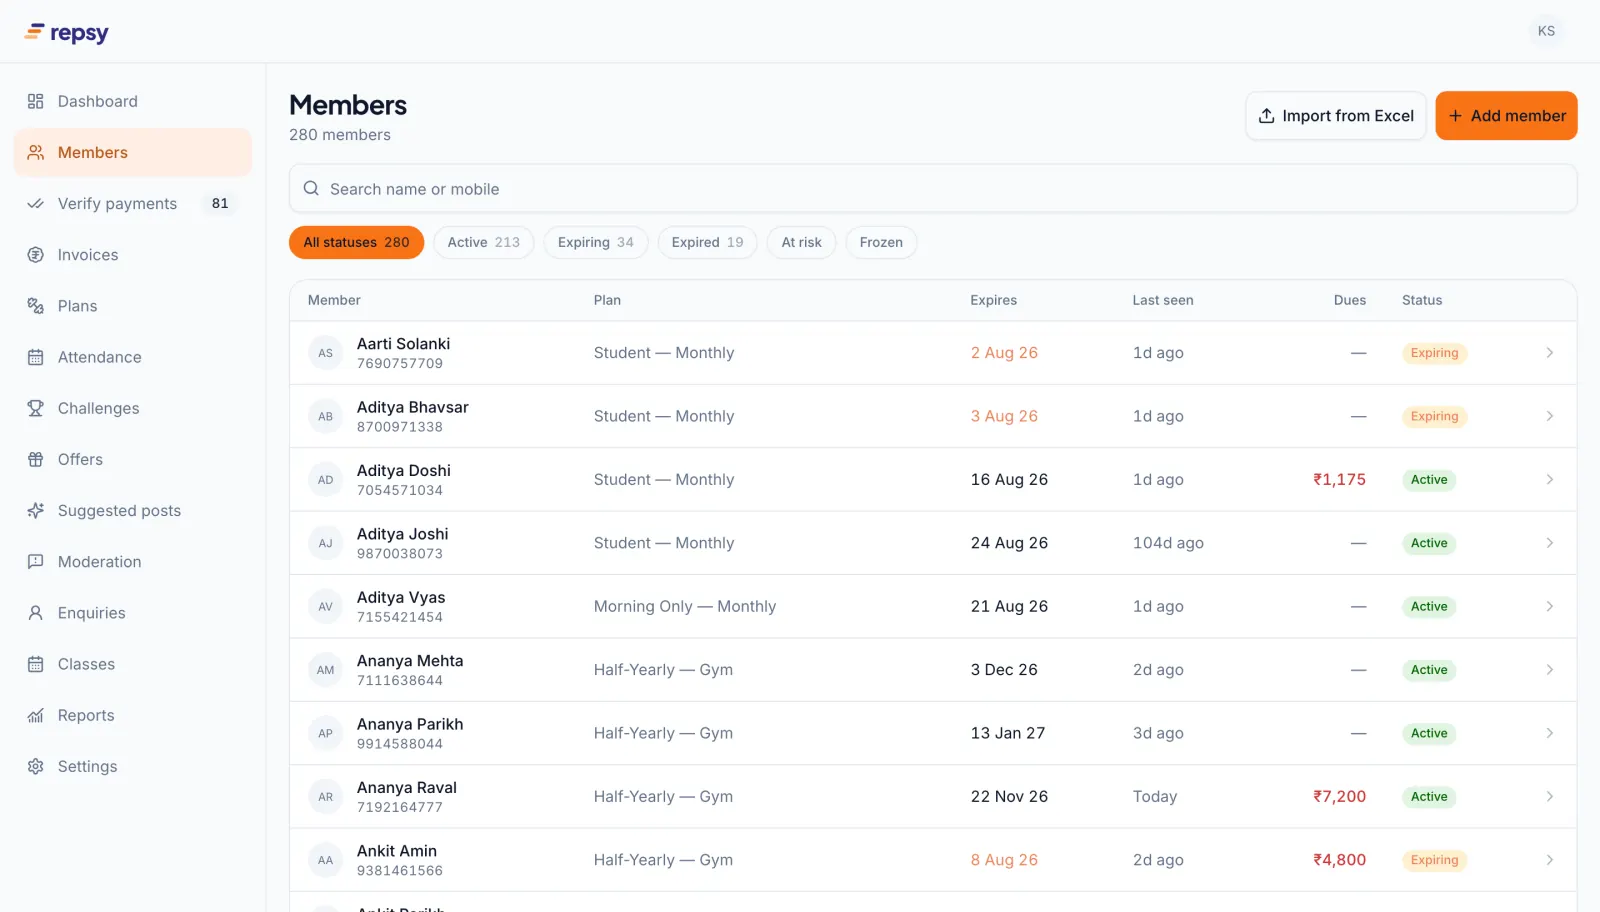Image resolution: width=1600 pixels, height=912 pixels.
Task: Click the Add member button
Action: 1506,116
